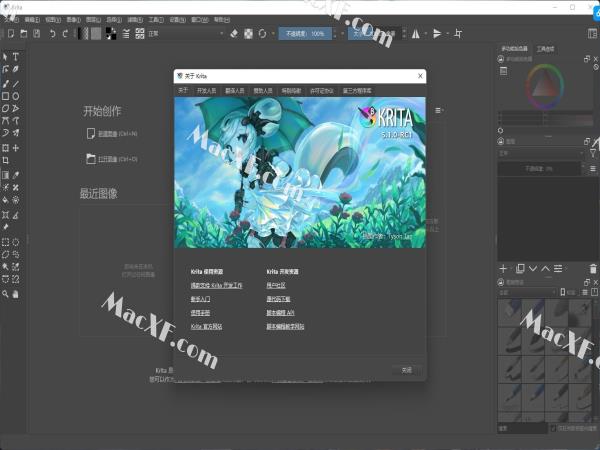Open recent images hamburger menu
Image resolution: width=600 pixels, height=450 pixels.
(x=439, y=111)
